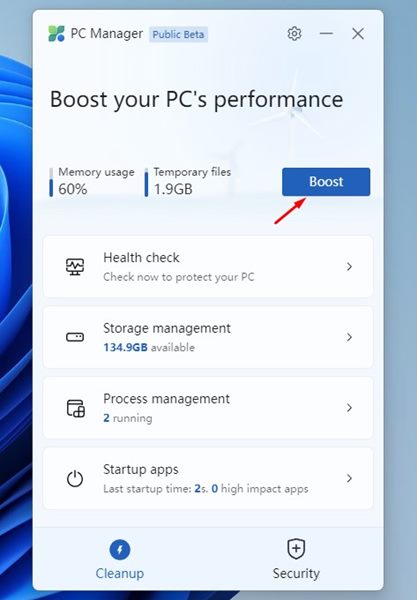Switch to the Security tab label

296,573
